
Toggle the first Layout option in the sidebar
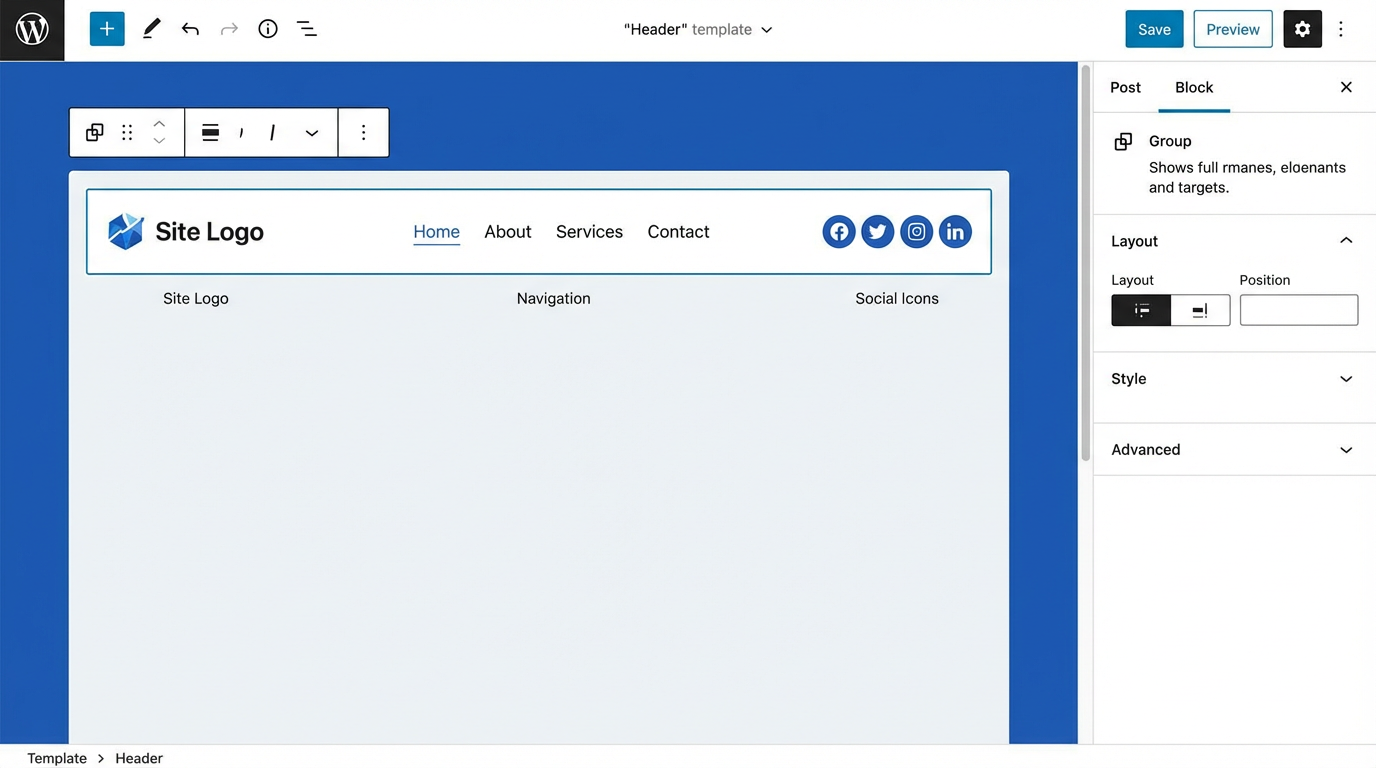point(1141,310)
